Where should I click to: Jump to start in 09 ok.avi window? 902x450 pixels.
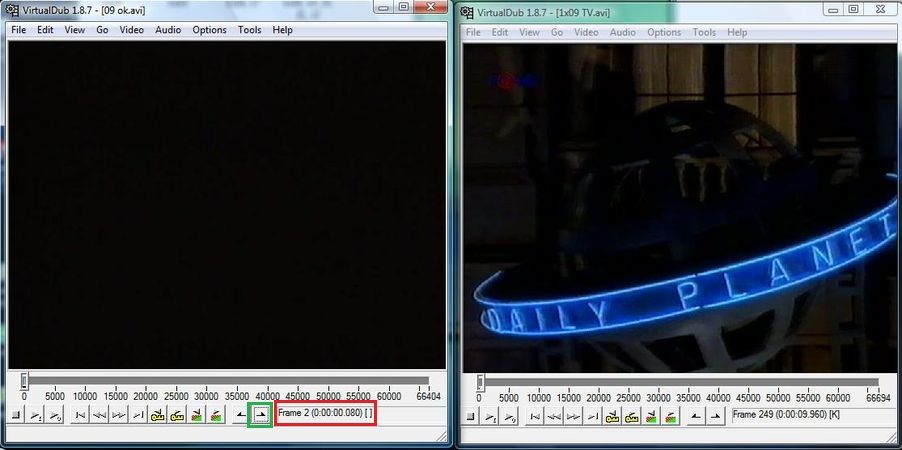(80, 415)
